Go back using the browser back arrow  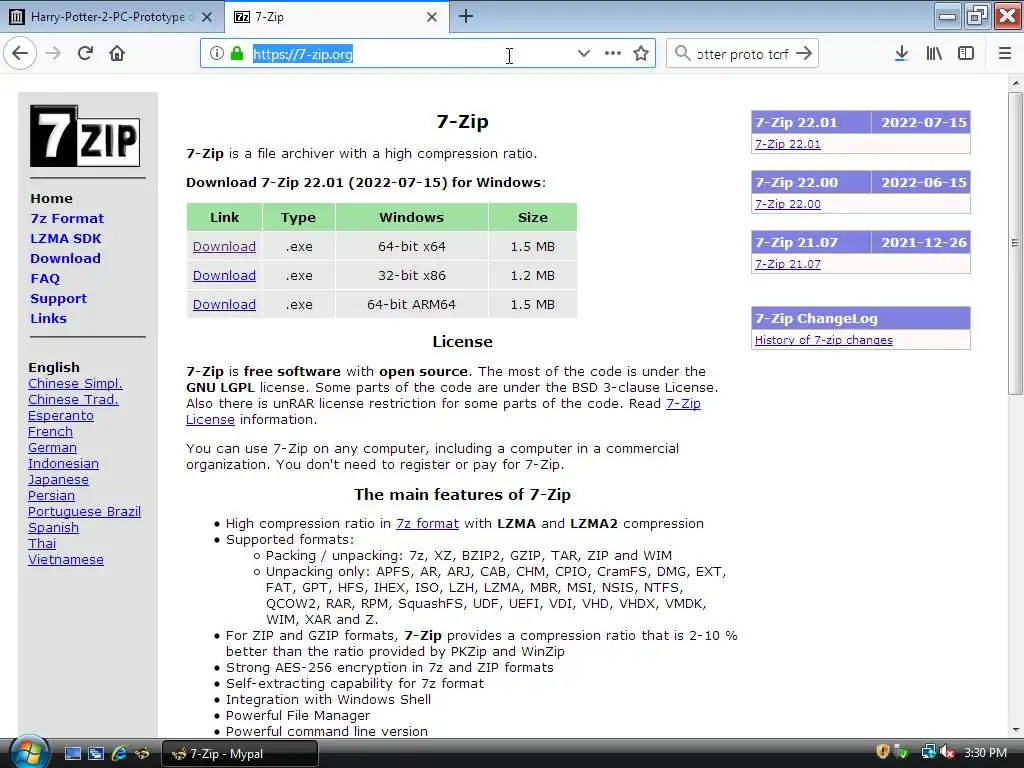click(x=20, y=54)
